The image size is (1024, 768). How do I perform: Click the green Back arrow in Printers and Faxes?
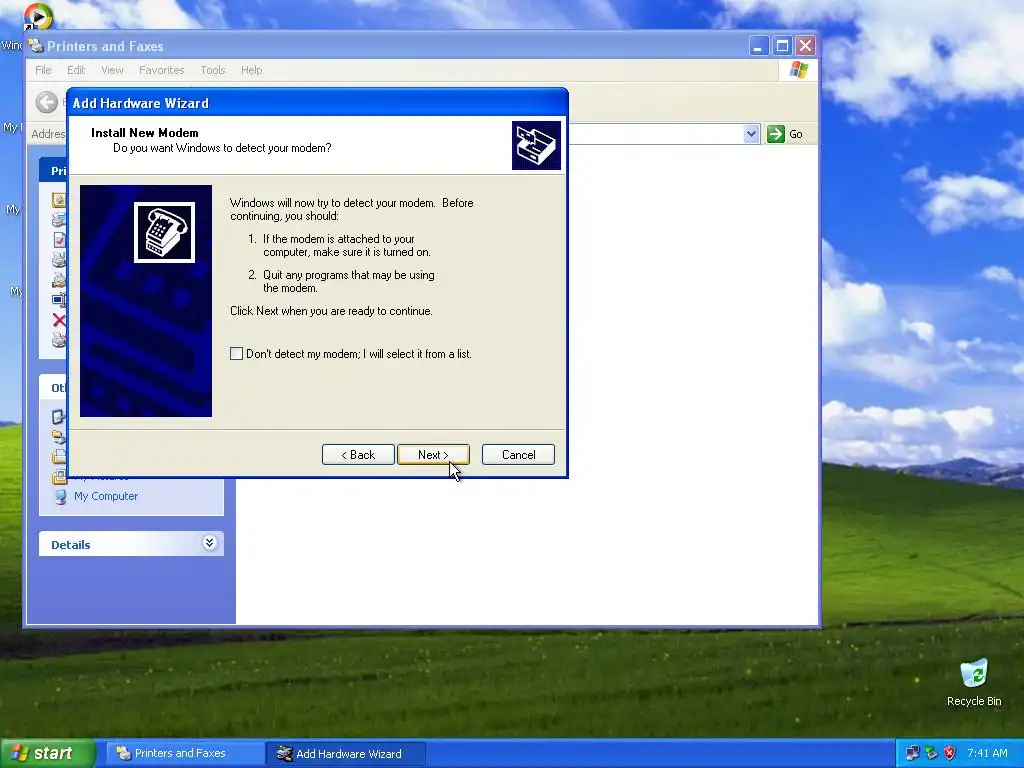click(46, 102)
